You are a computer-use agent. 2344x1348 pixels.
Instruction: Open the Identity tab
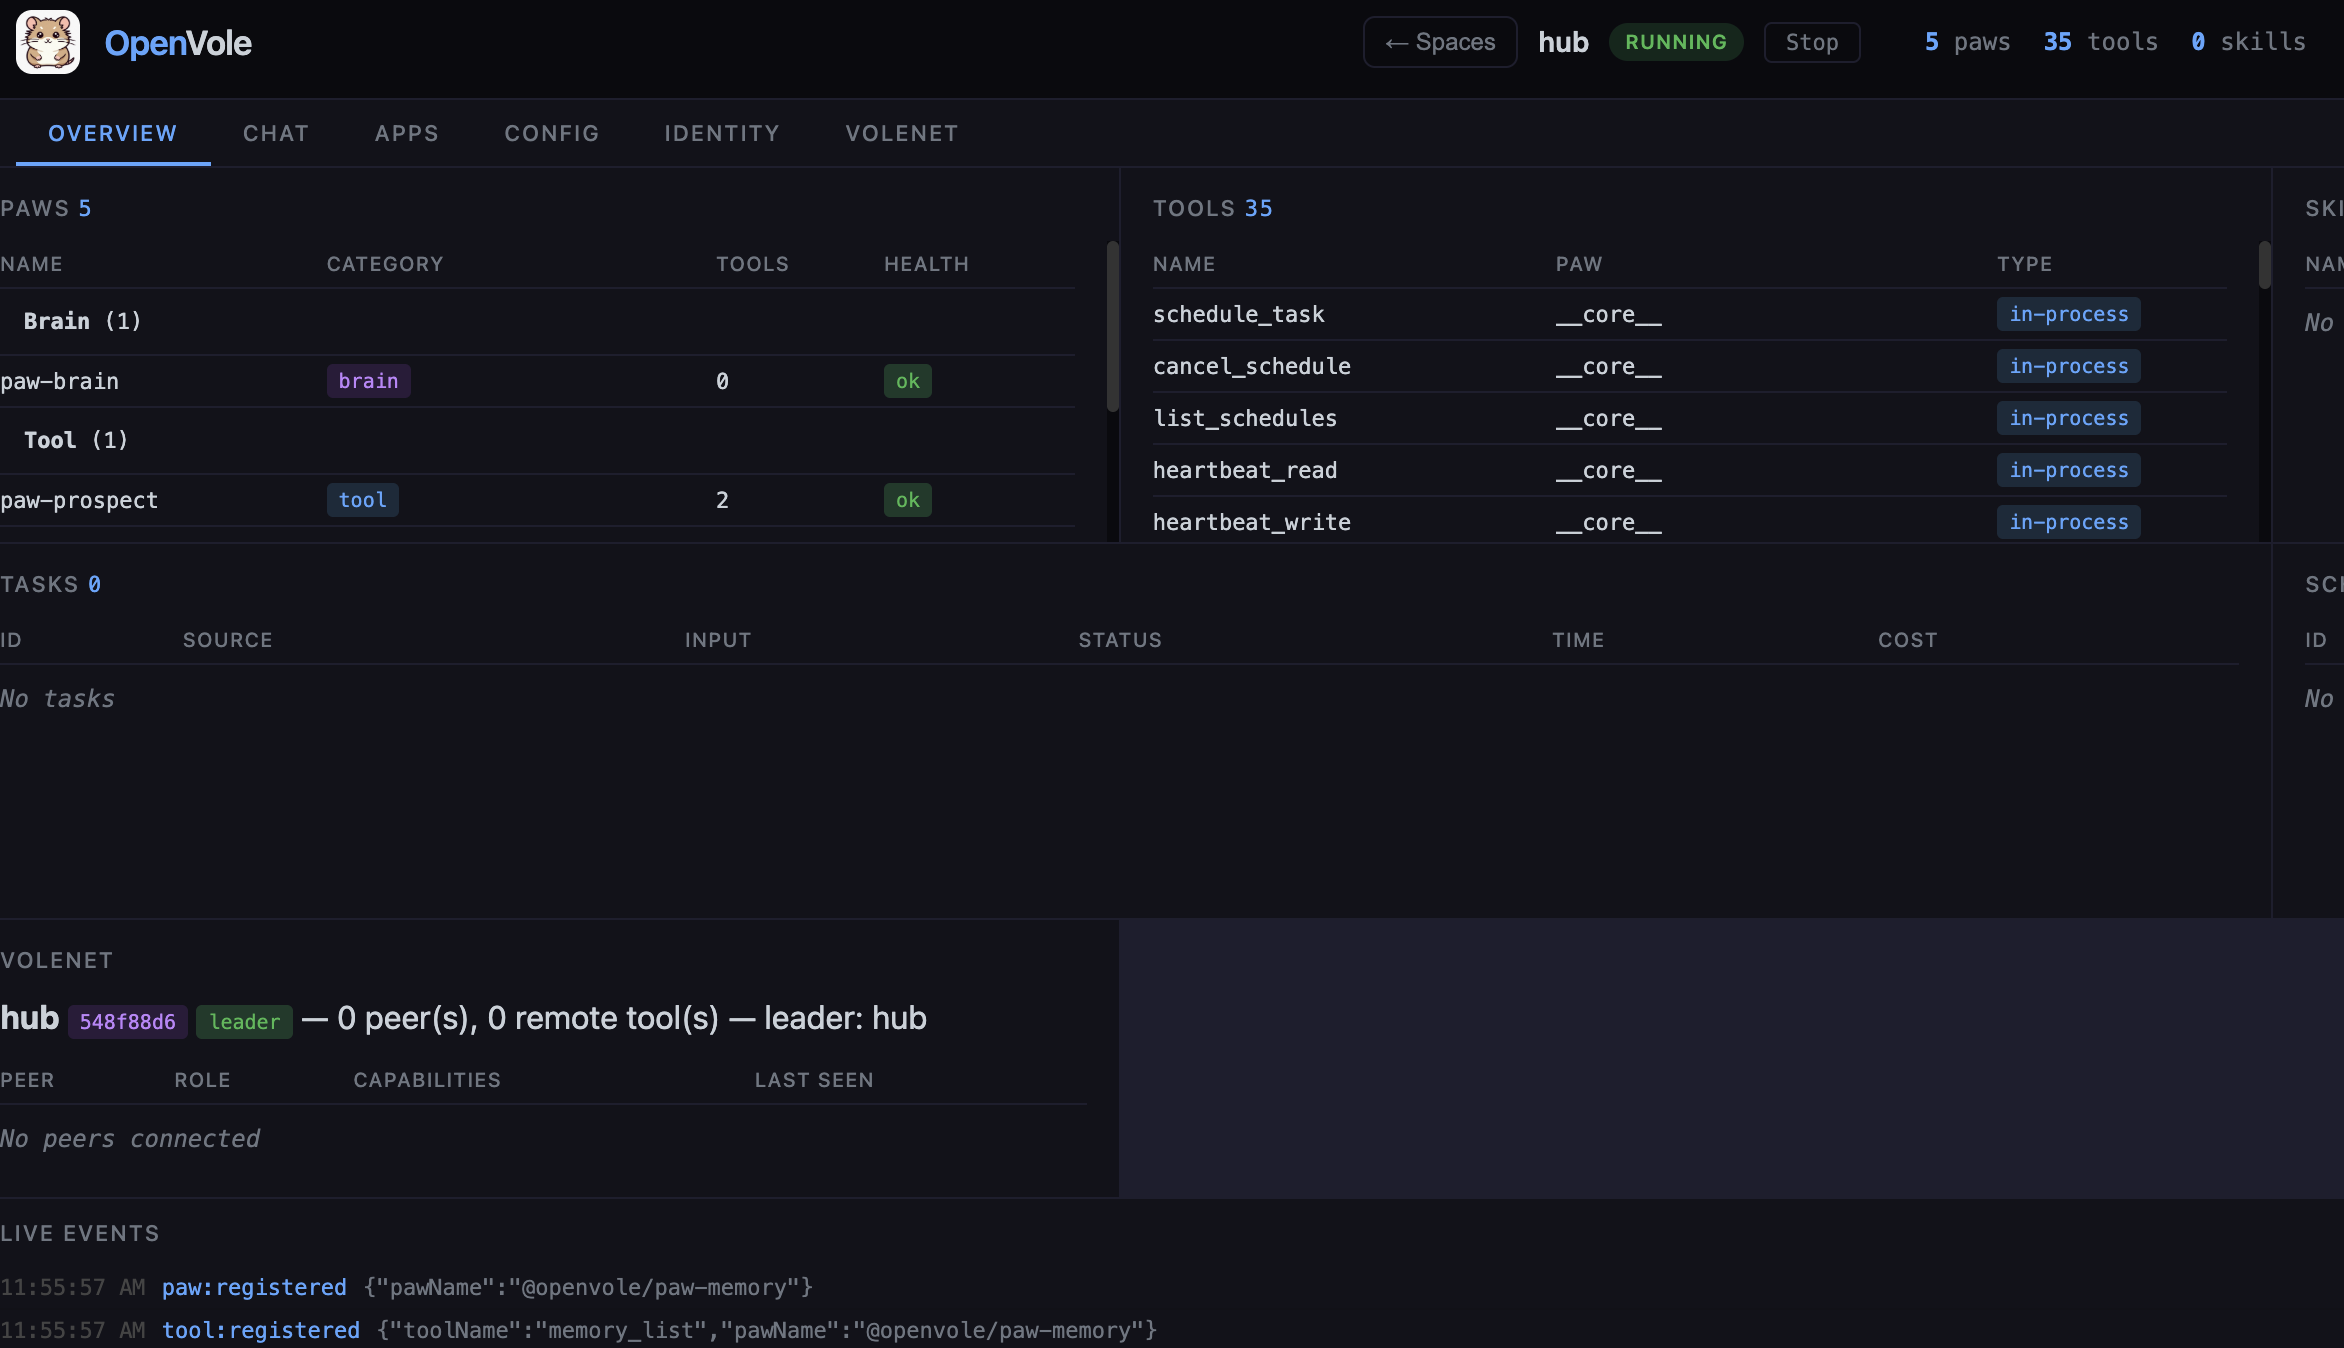click(x=722, y=133)
